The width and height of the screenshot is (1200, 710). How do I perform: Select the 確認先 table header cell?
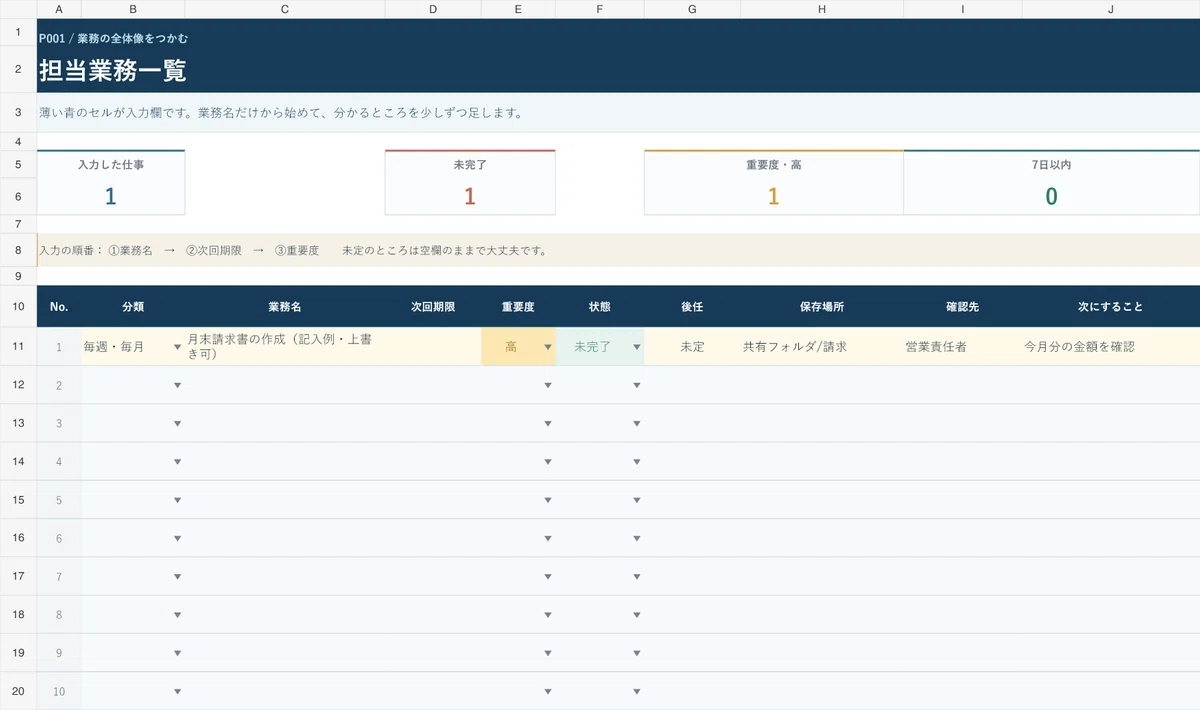(963, 307)
